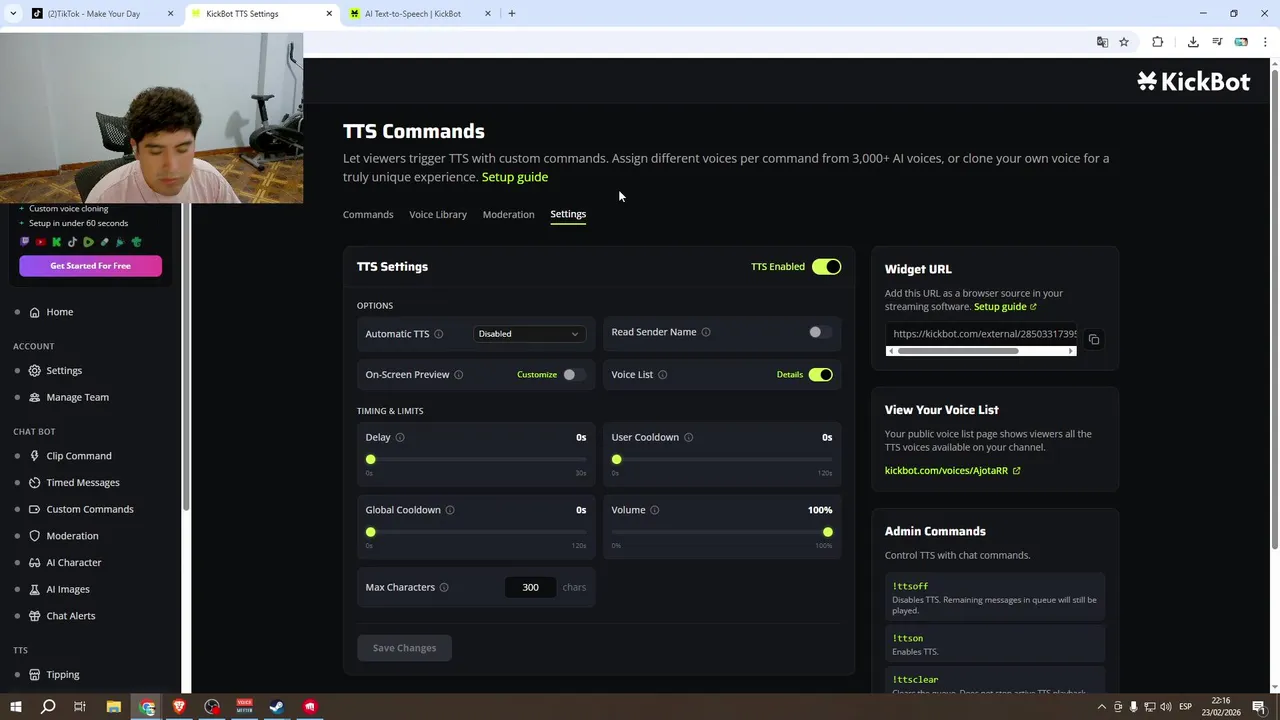Copy the widget URL with the copy icon
This screenshot has height=720, width=1280.
click(x=1094, y=340)
